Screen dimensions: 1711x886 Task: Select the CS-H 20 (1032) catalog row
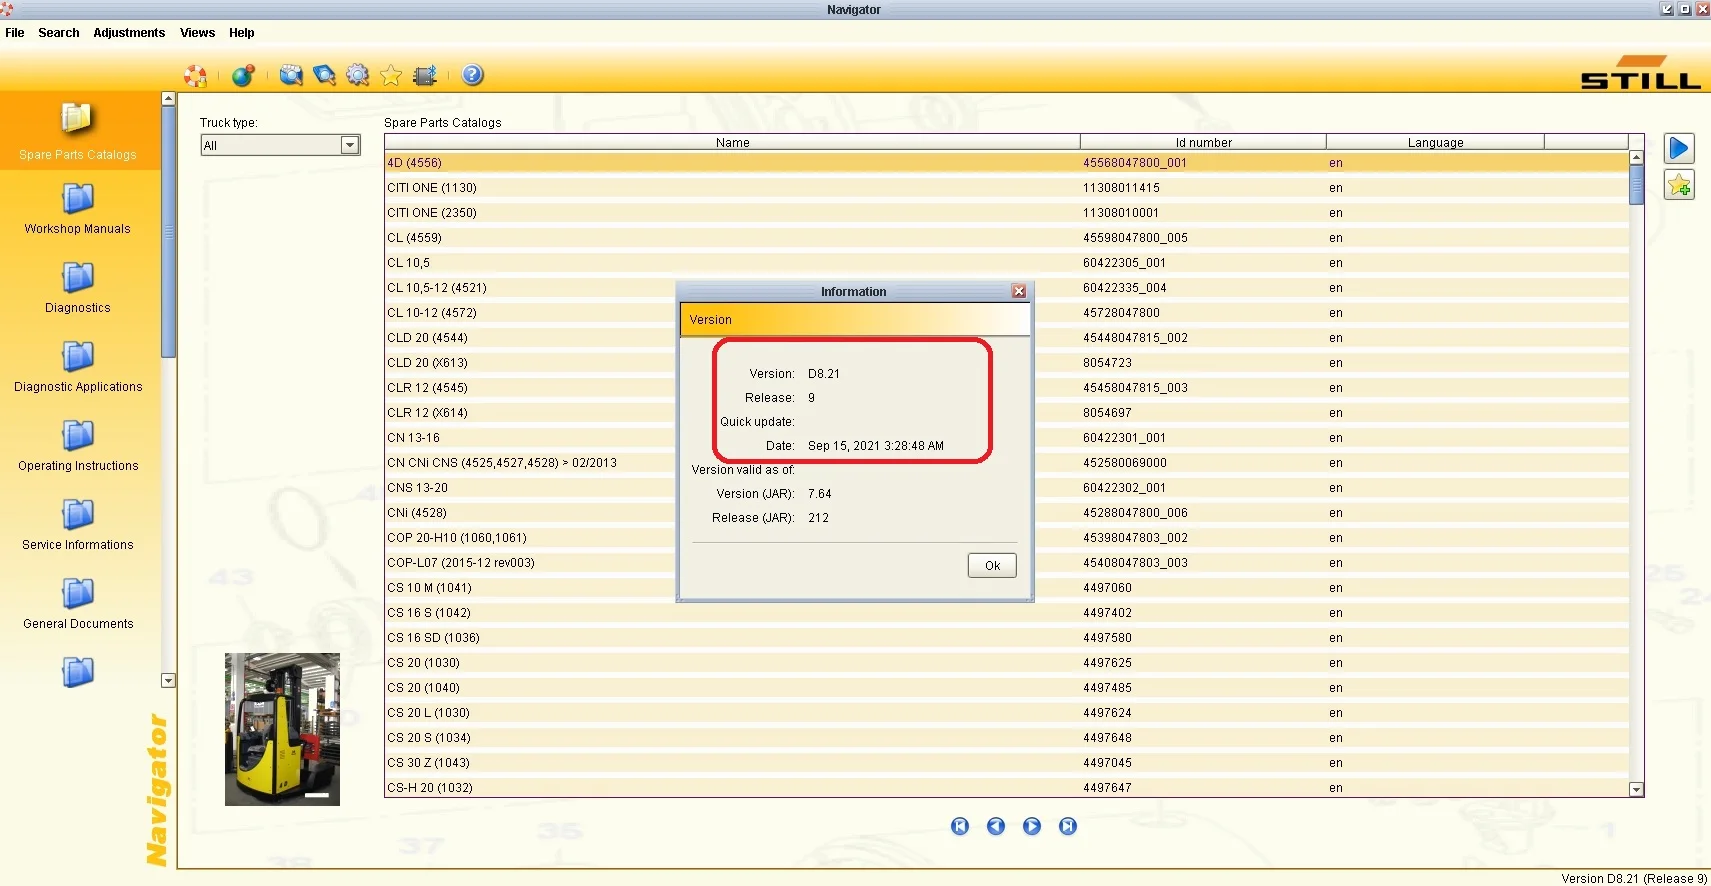(x=1006, y=788)
